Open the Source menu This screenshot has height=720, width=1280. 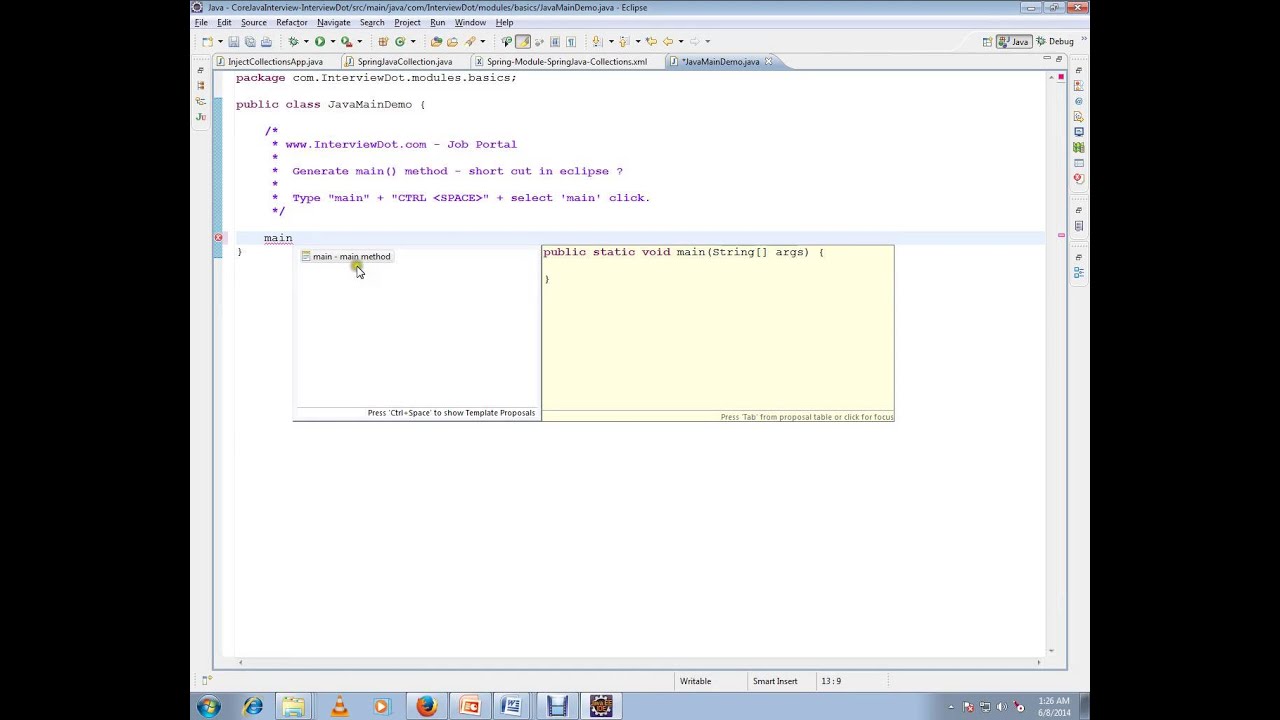click(x=253, y=22)
